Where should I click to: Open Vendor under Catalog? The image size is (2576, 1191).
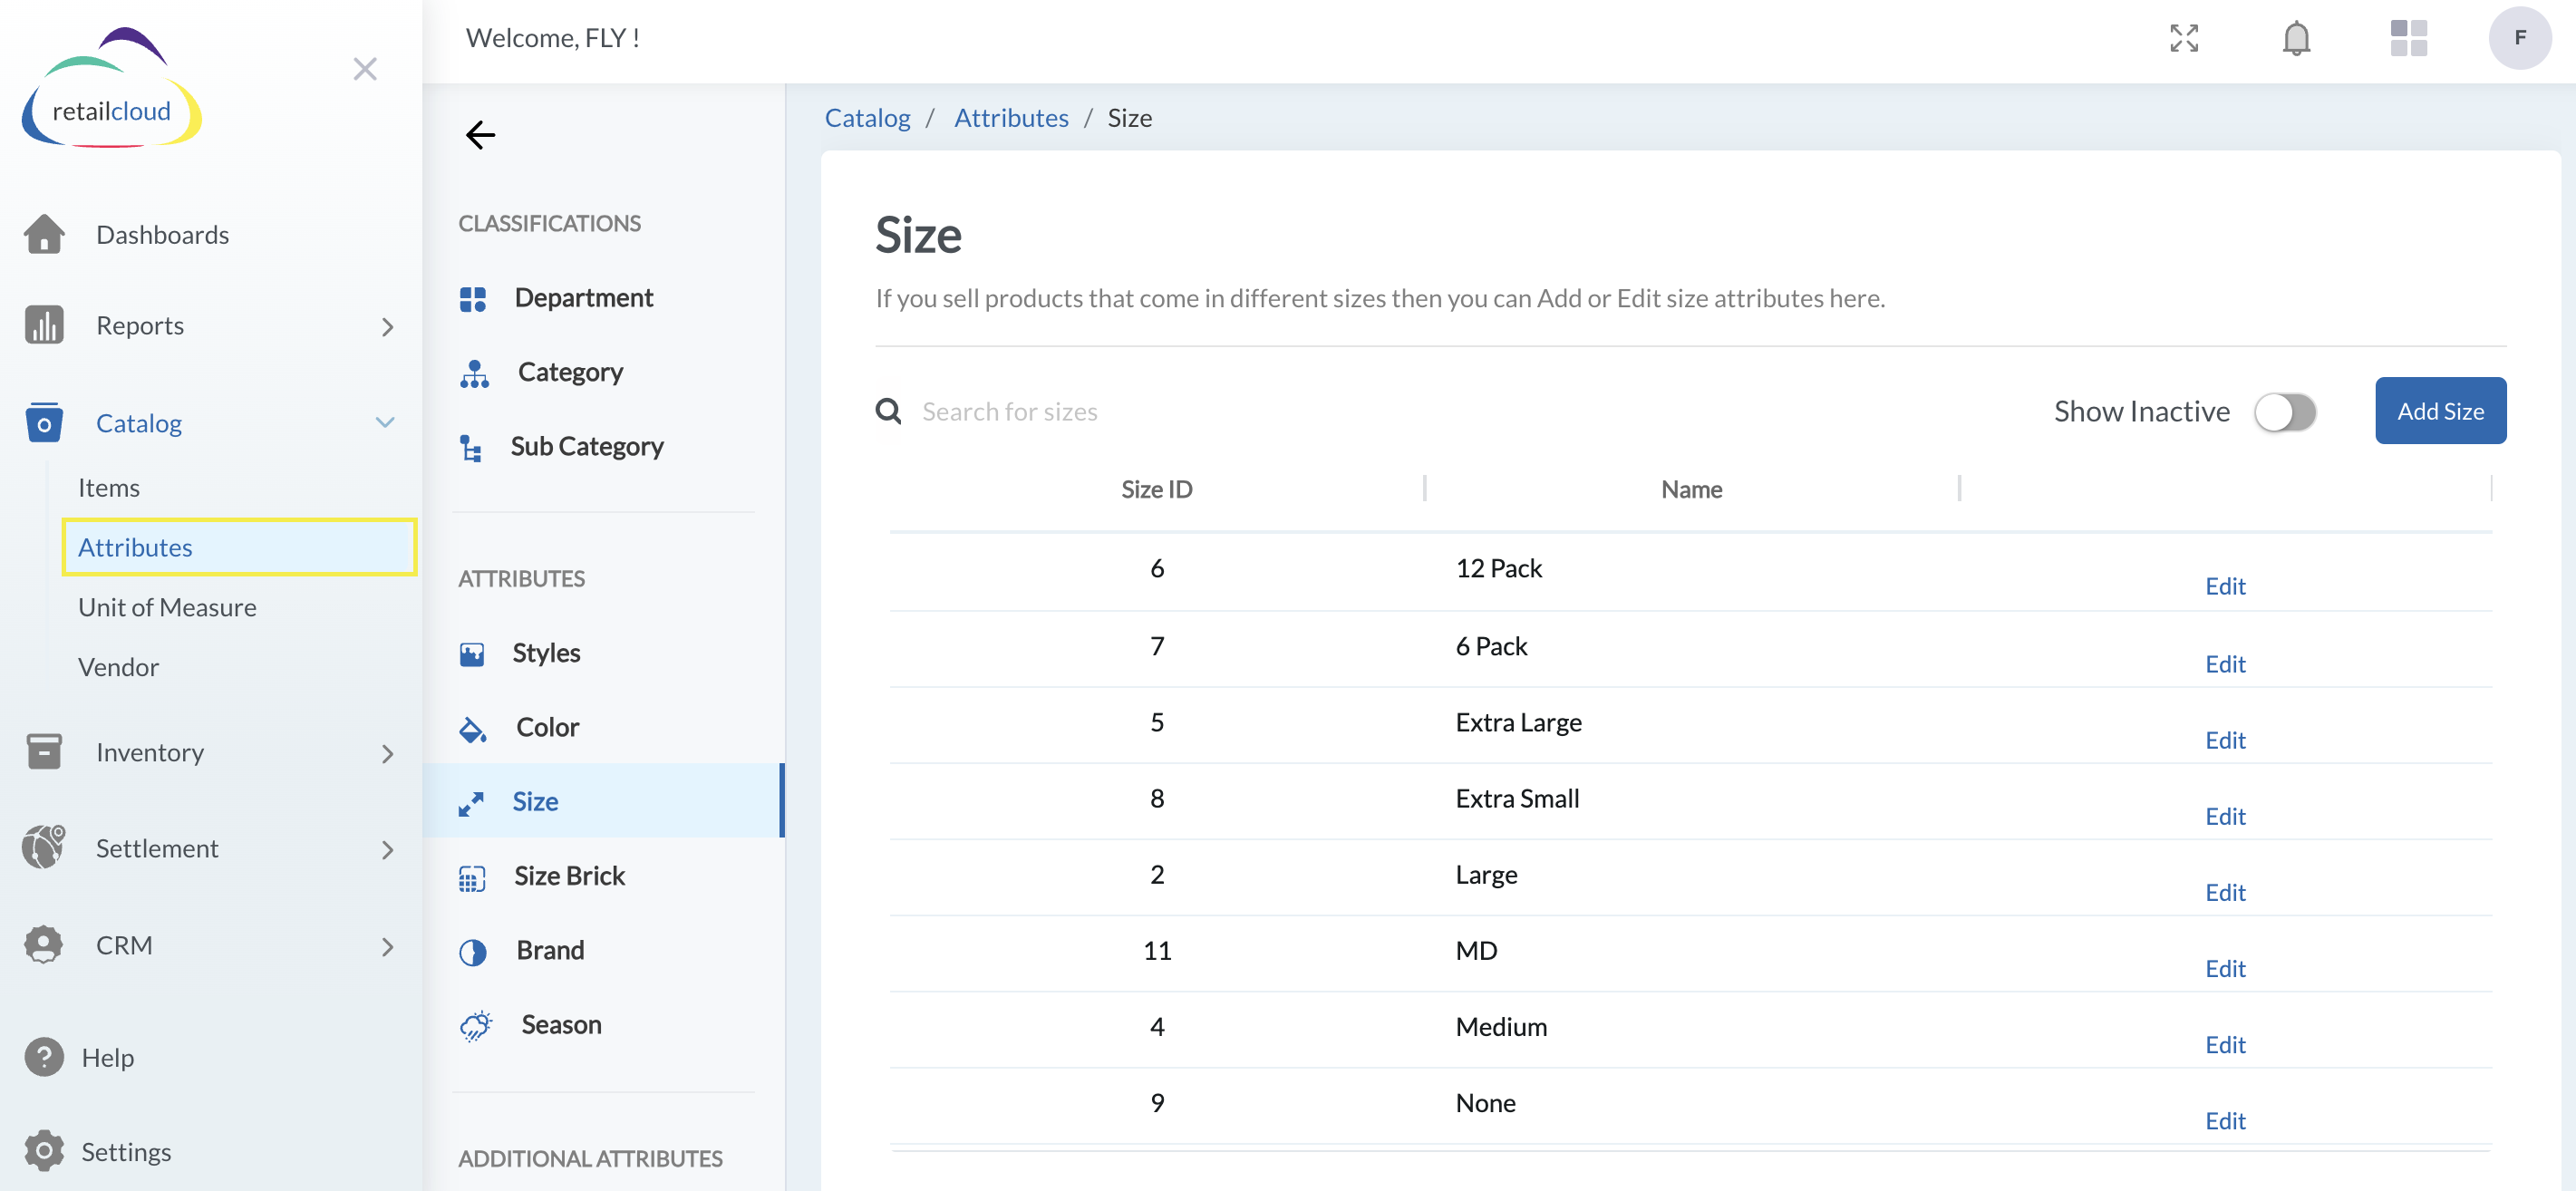118,666
